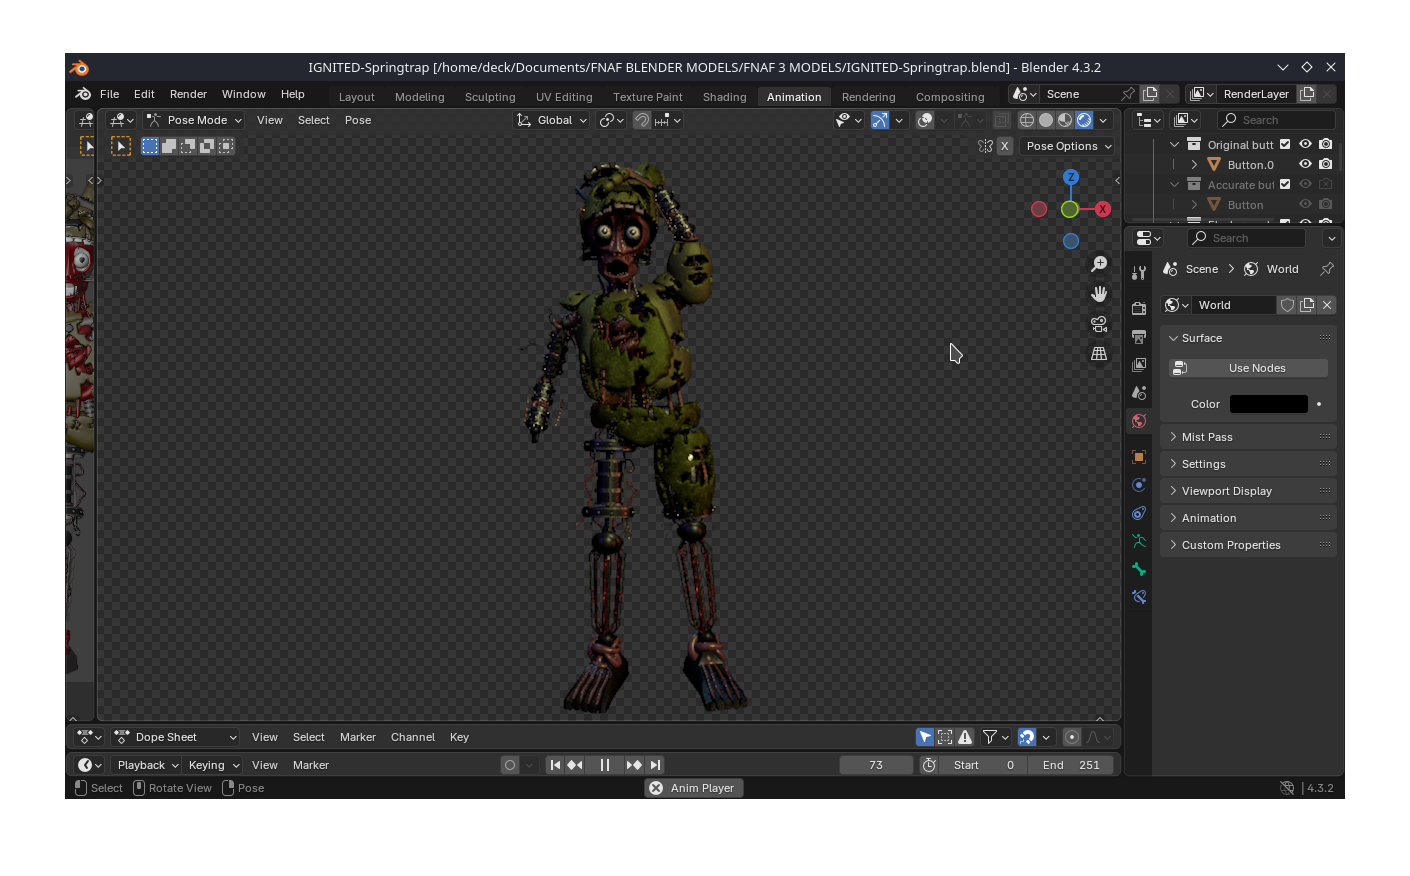1410x876 pixels.
Task: Toggle Only Show Selected in Dope Sheet
Action: pyautogui.click(x=925, y=737)
